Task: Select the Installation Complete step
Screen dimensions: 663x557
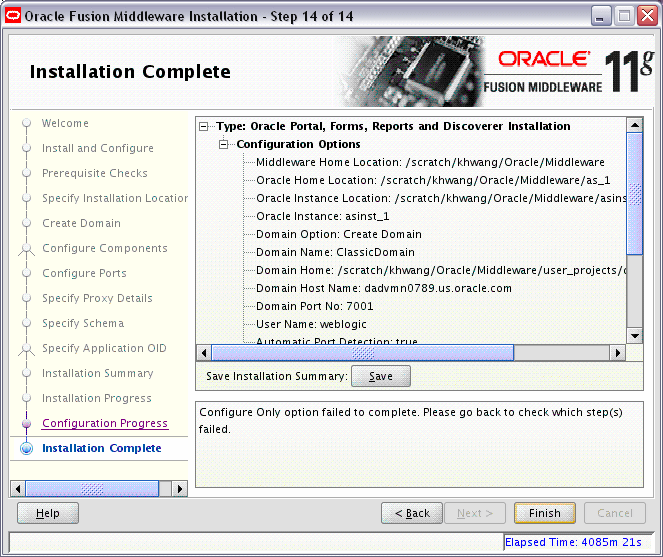Action: click(x=101, y=448)
